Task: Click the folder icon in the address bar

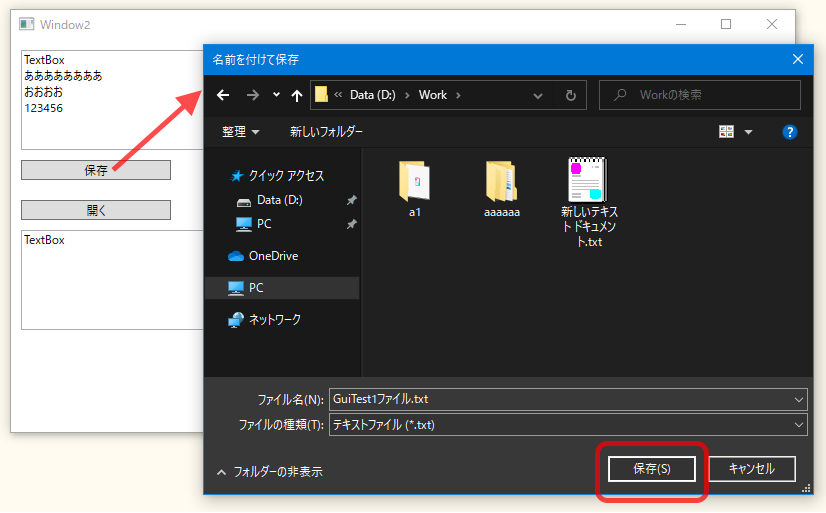Action: pos(321,95)
